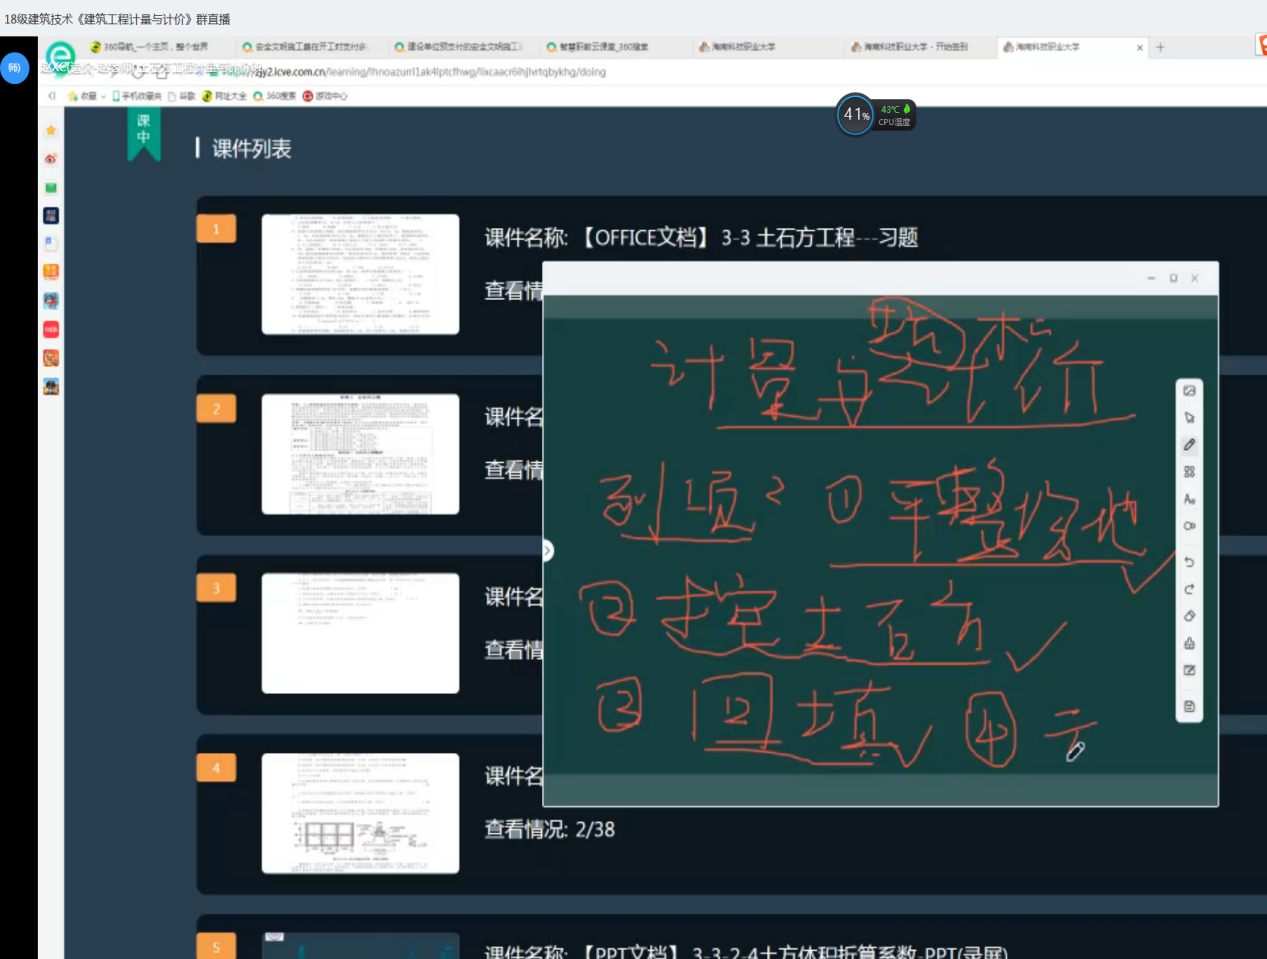Click the 41% CPU temperature widget
This screenshot has width=1267, height=959.
click(875, 115)
